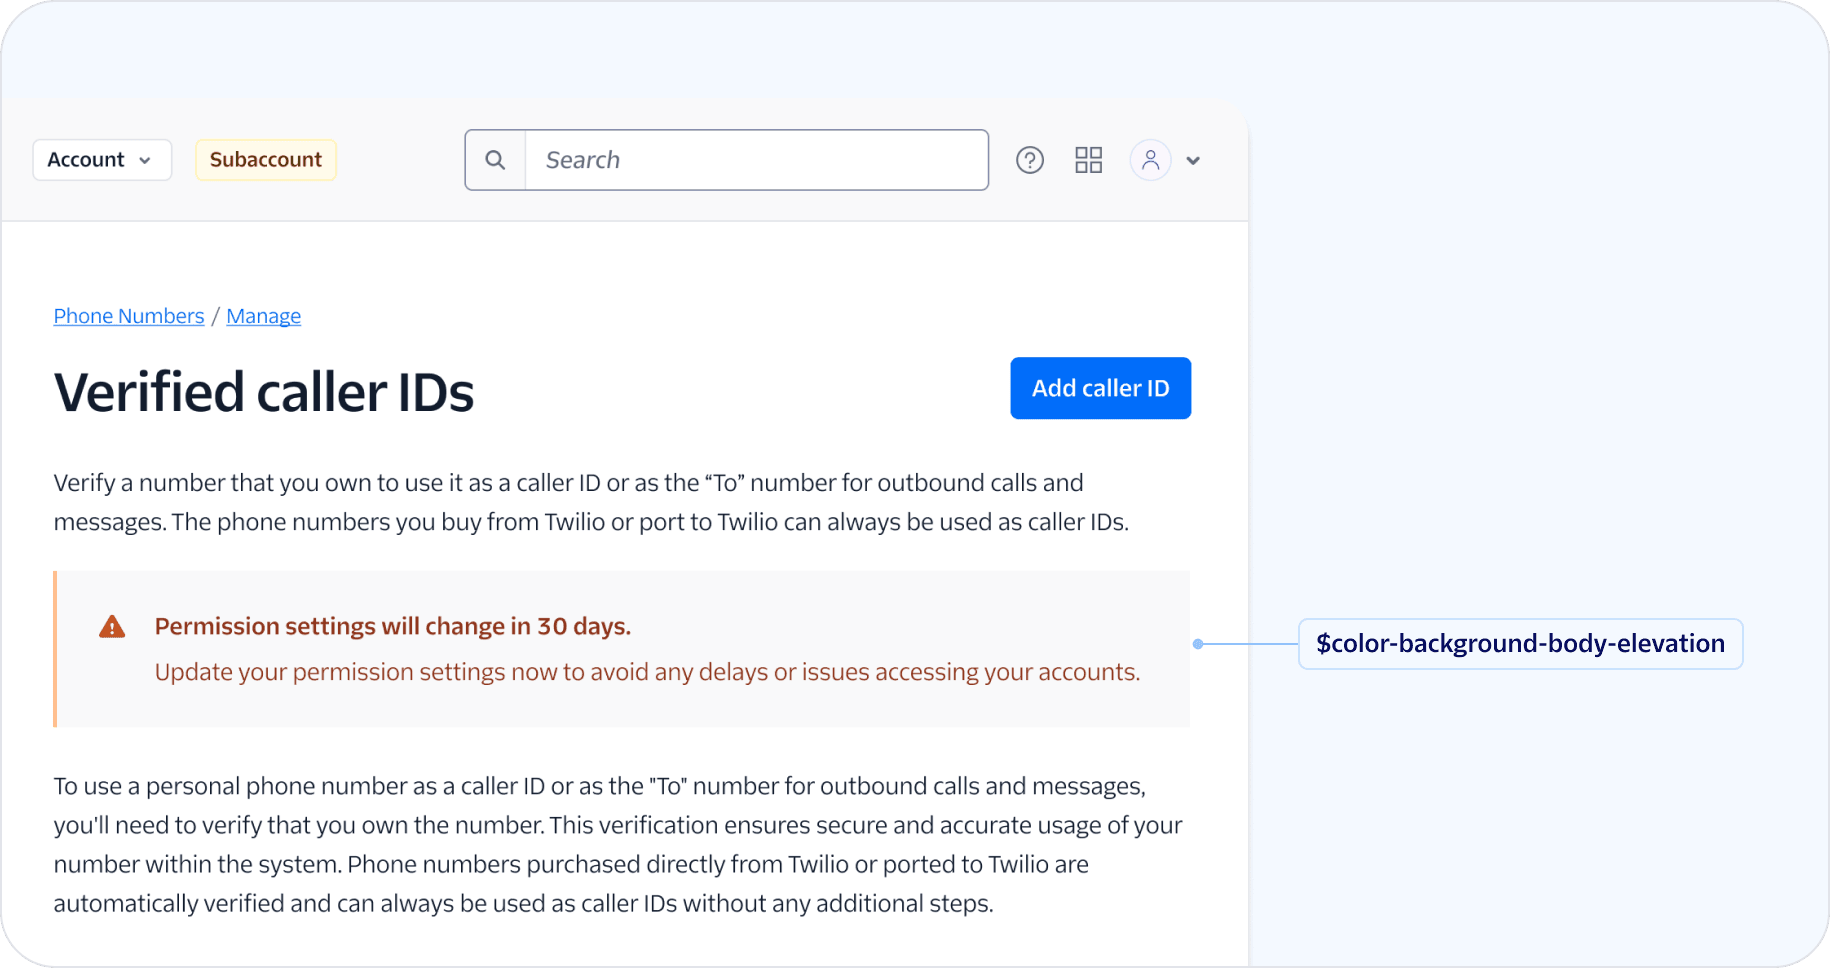Open the help question mark icon
The width and height of the screenshot is (1830, 968).
pyautogui.click(x=1030, y=160)
